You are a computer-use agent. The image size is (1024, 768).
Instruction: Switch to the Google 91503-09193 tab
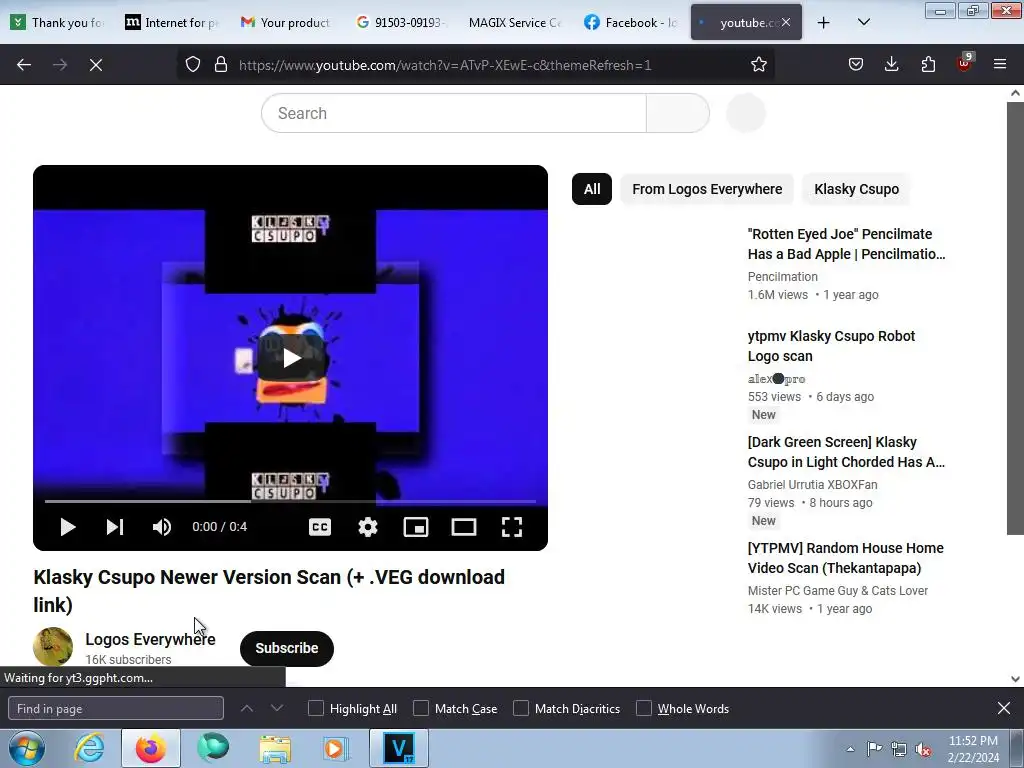(x=400, y=22)
